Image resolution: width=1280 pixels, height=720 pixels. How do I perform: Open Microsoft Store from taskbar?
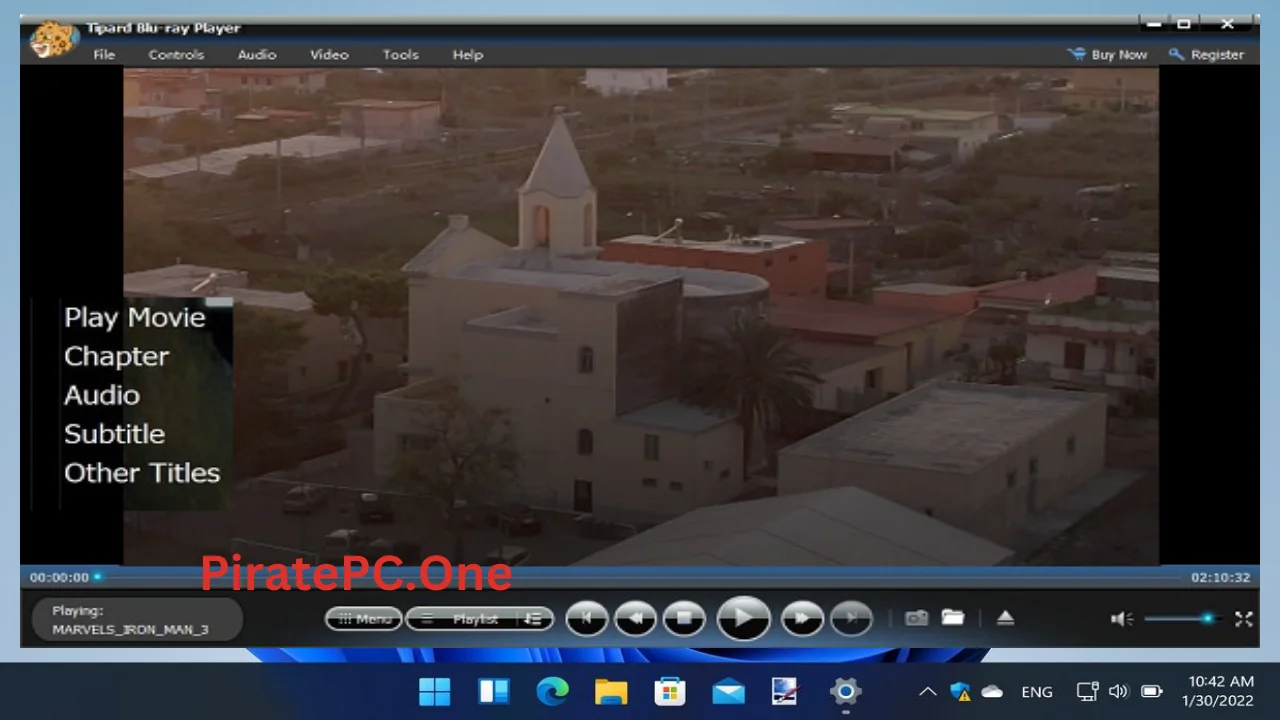click(670, 691)
